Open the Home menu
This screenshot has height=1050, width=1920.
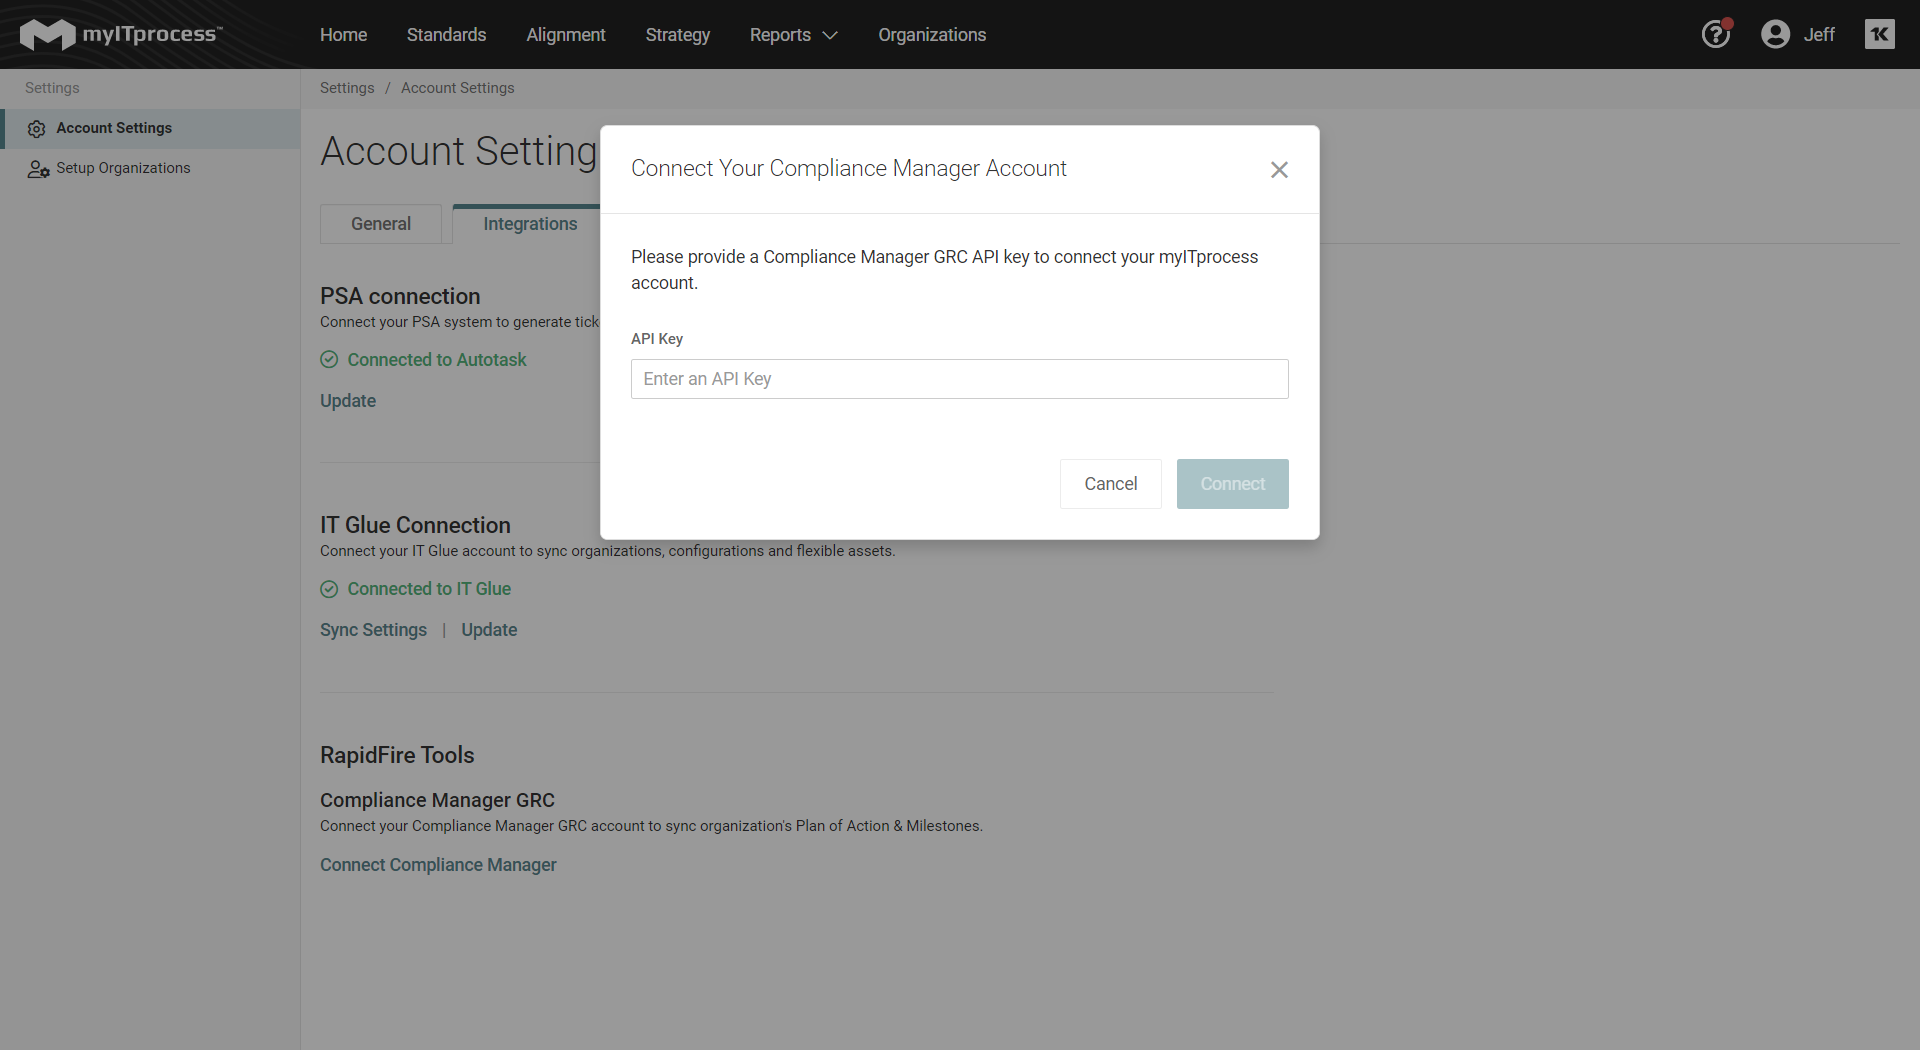[343, 35]
